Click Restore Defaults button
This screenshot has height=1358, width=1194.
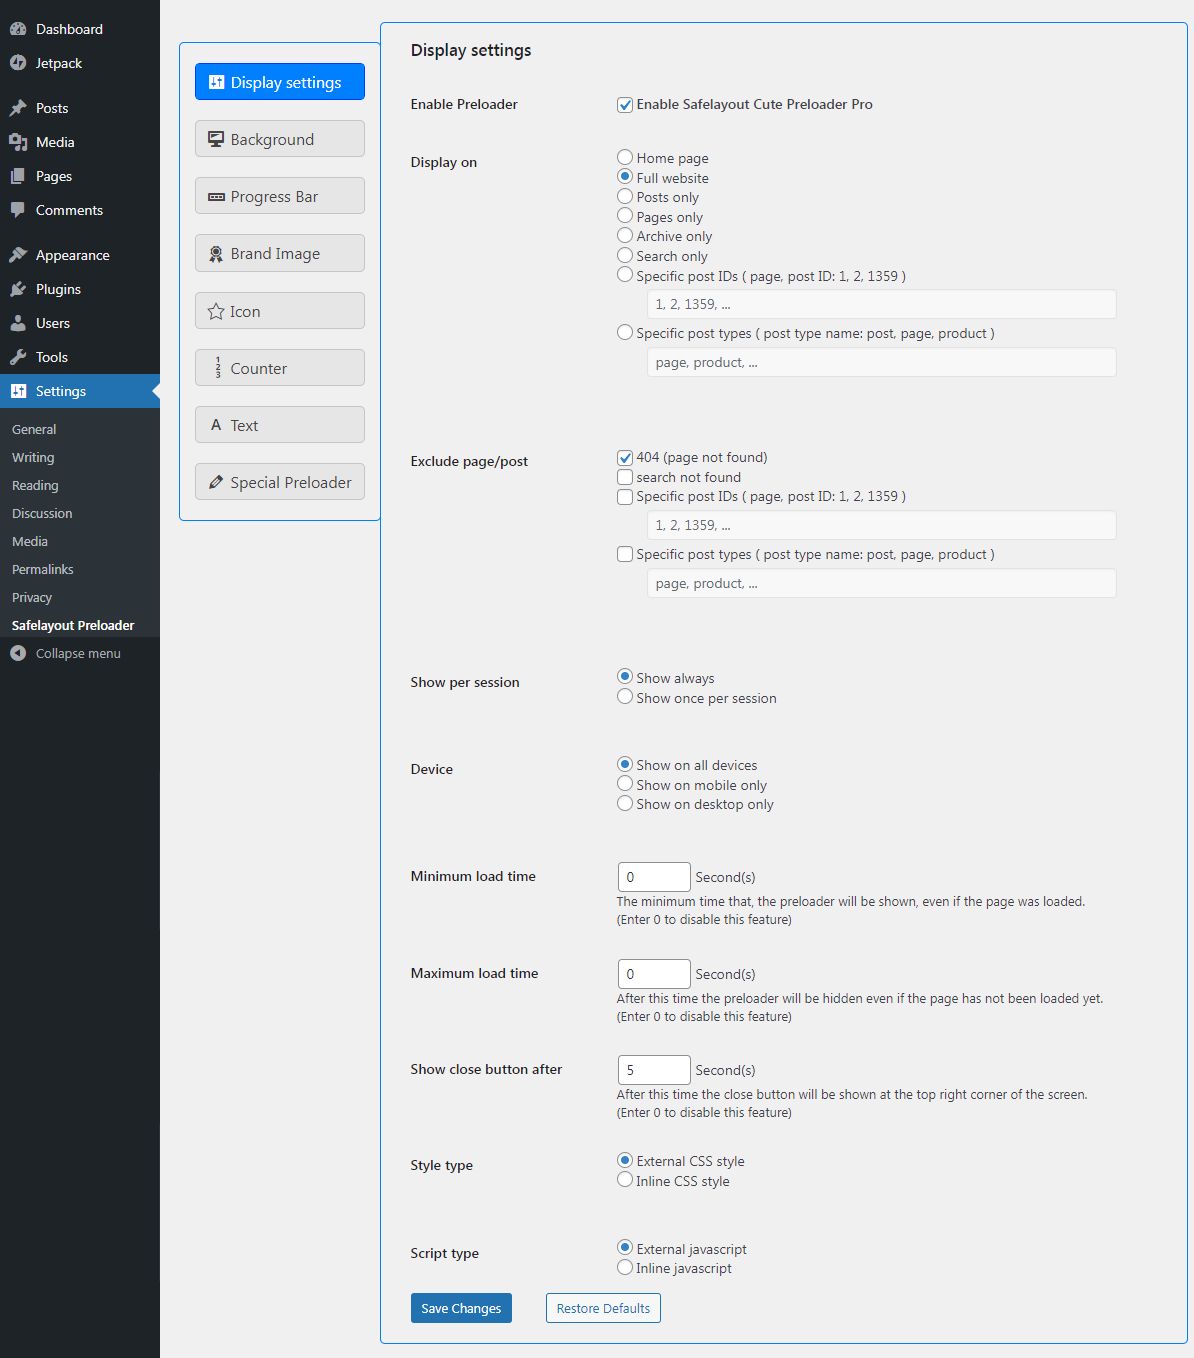[603, 1308]
